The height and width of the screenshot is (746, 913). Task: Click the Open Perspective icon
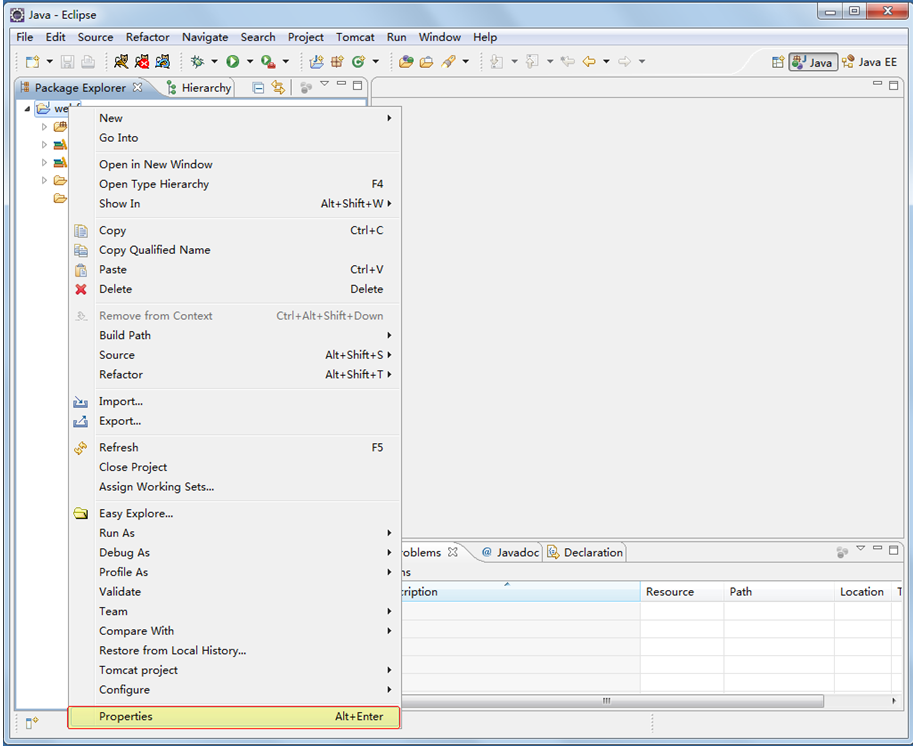pos(778,62)
